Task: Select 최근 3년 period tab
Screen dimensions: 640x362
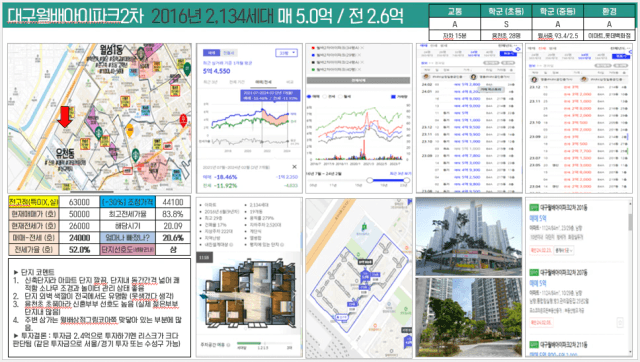Action: point(211,82)
